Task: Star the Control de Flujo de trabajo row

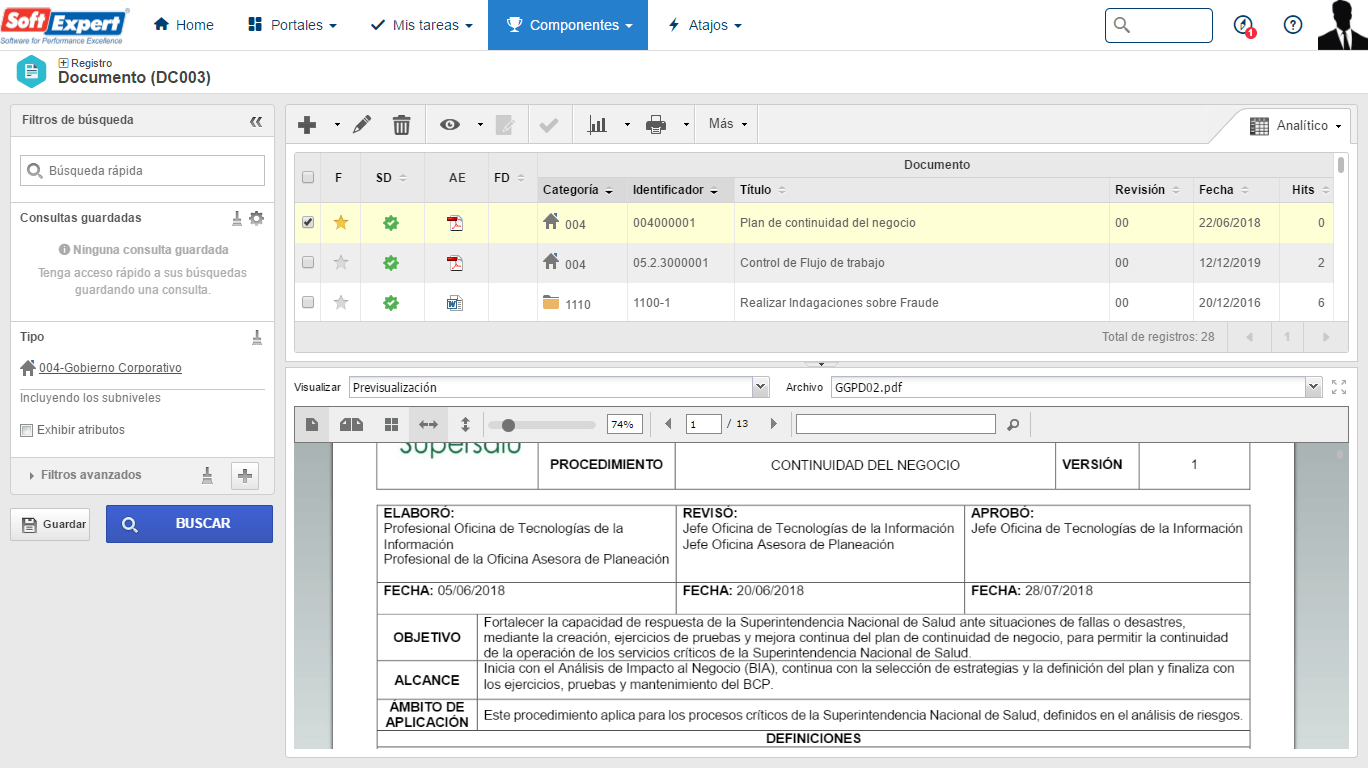Action: pos(341,263)
